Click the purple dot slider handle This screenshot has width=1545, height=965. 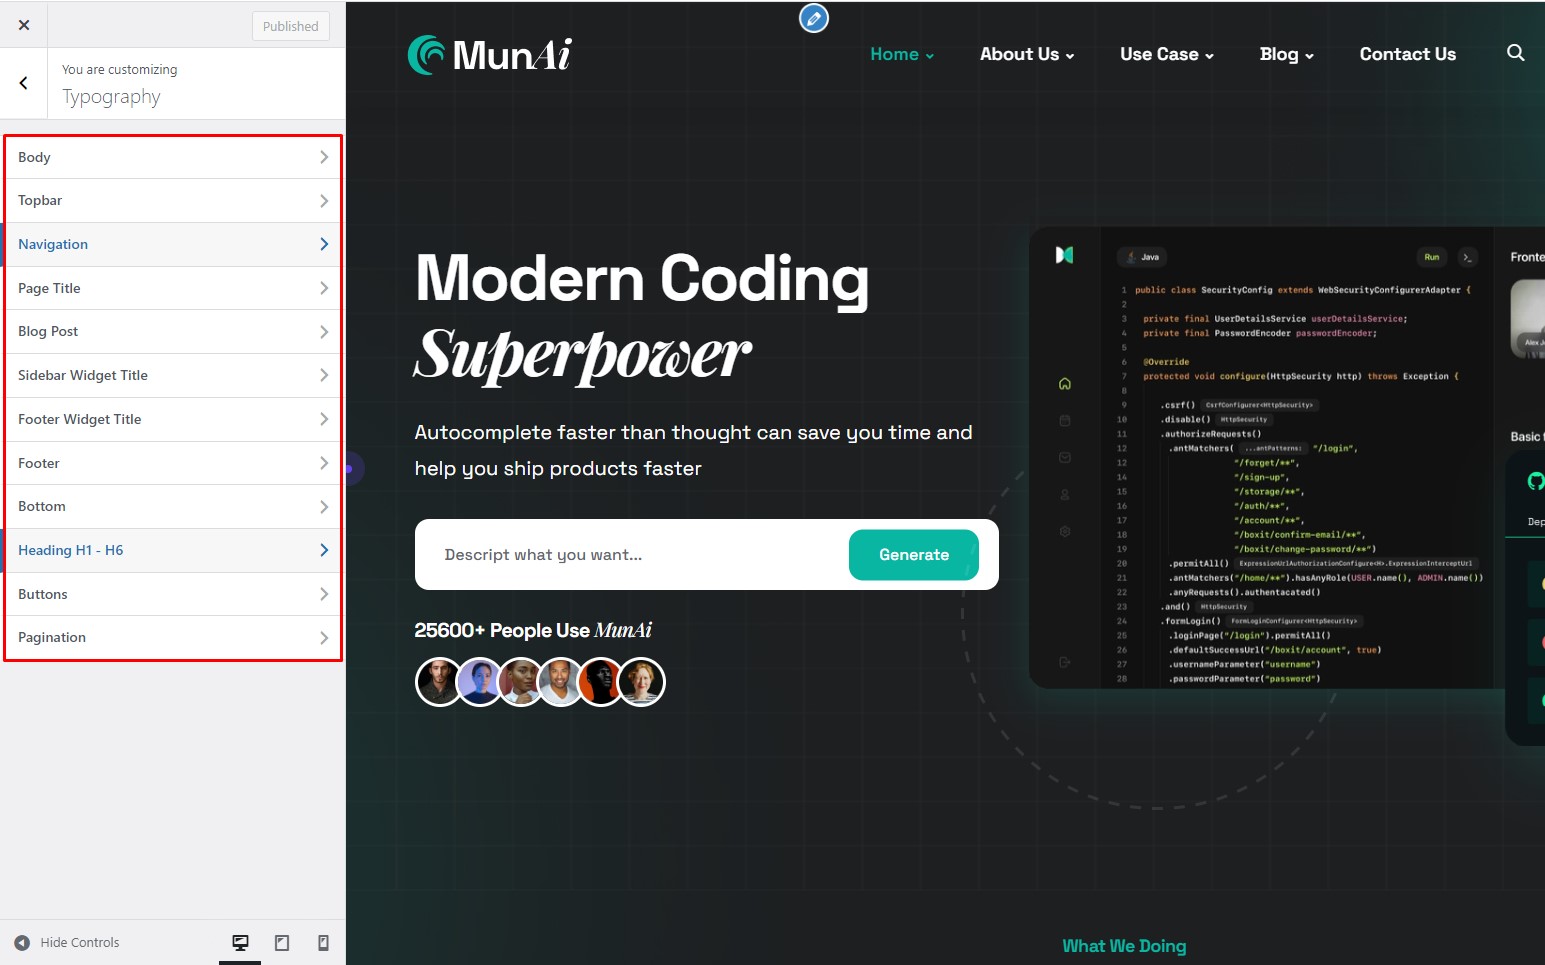[350, 468]
